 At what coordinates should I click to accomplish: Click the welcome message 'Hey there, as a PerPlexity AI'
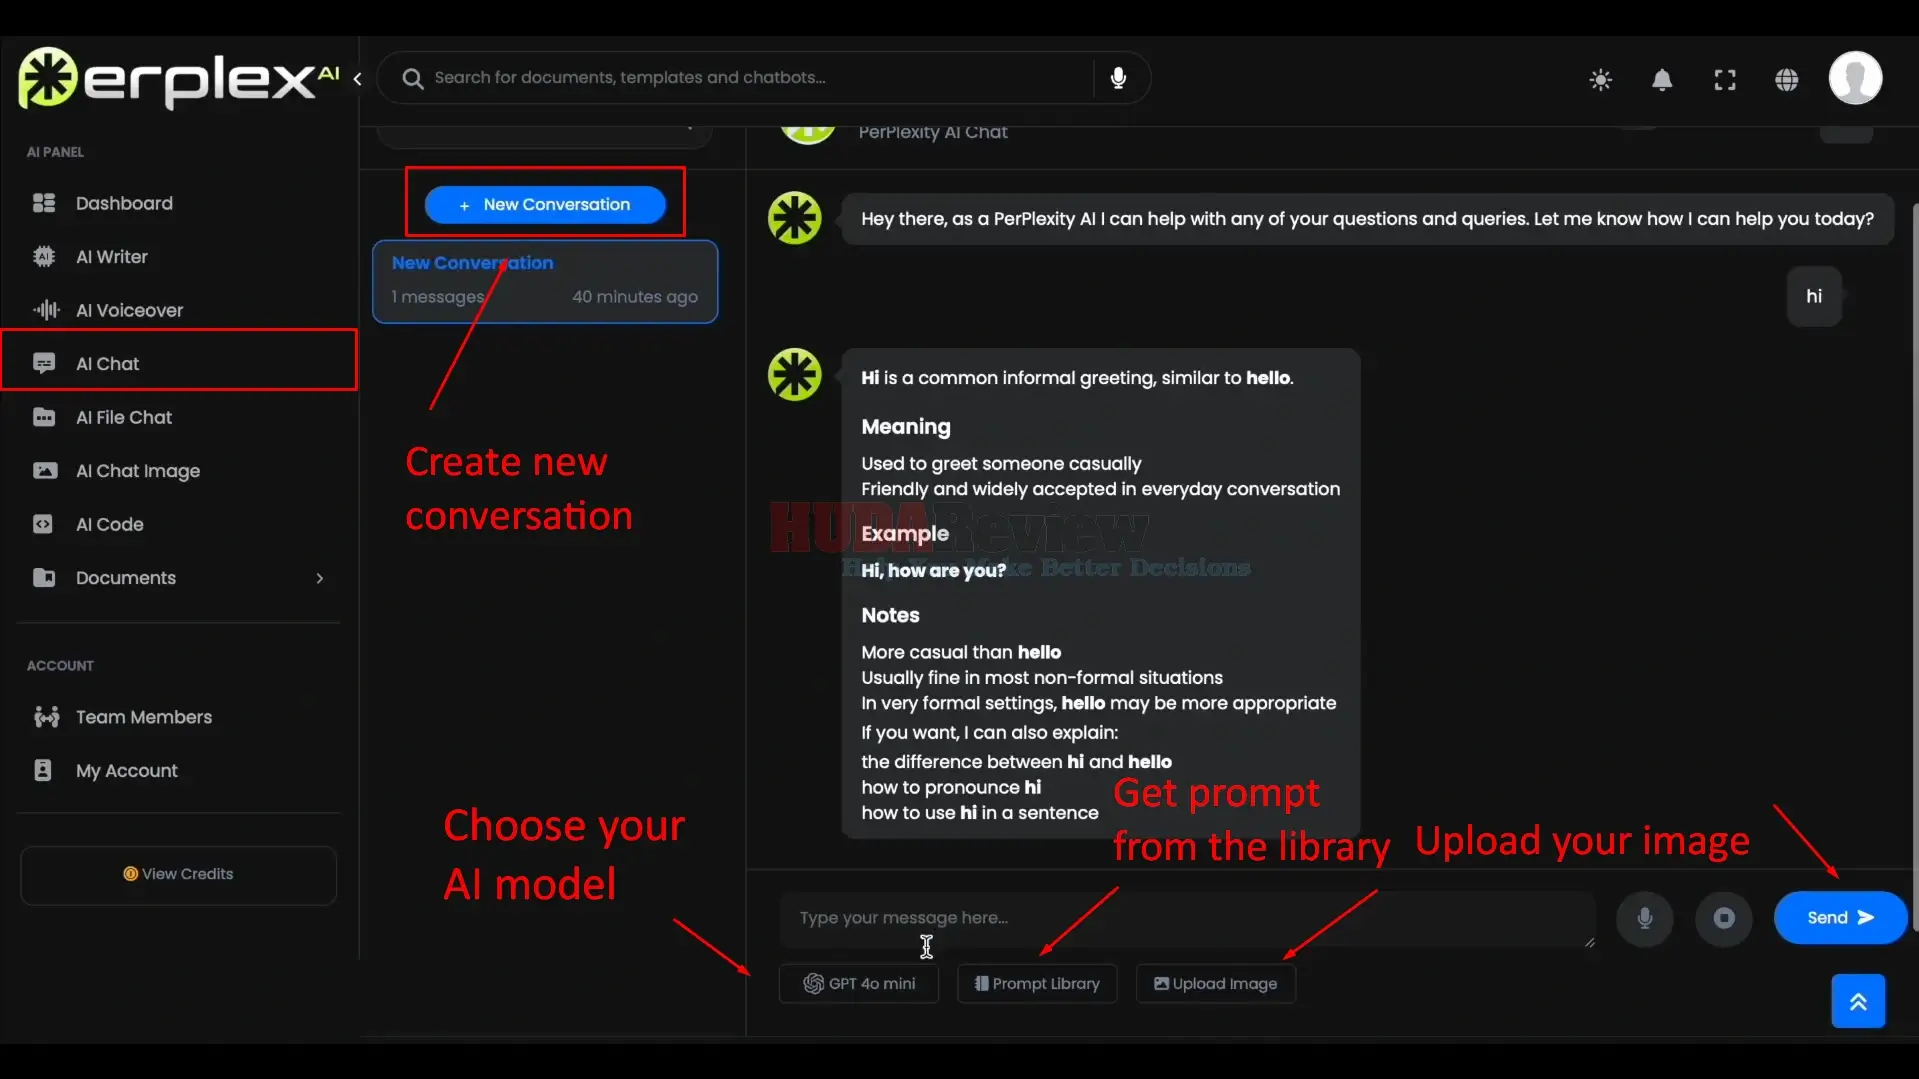[x=1367, y=219]
